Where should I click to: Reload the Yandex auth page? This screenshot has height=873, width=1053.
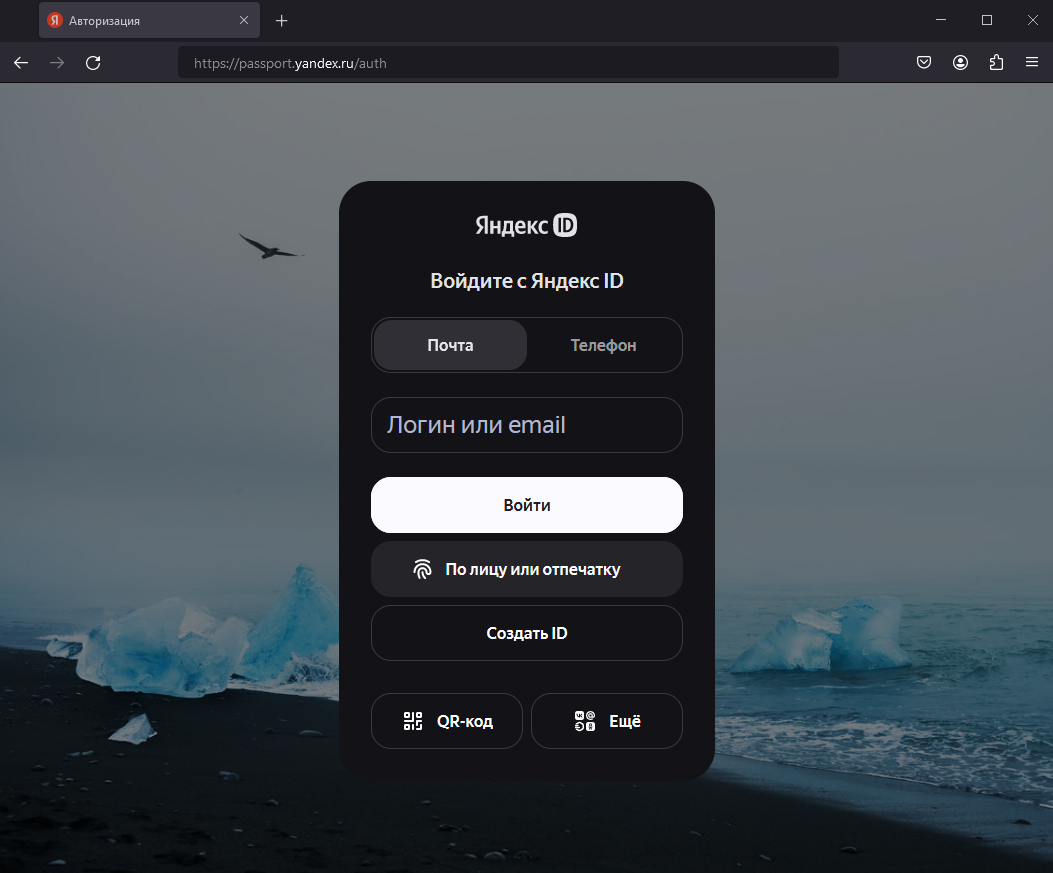pyautogui.click(x=93, y=63)
